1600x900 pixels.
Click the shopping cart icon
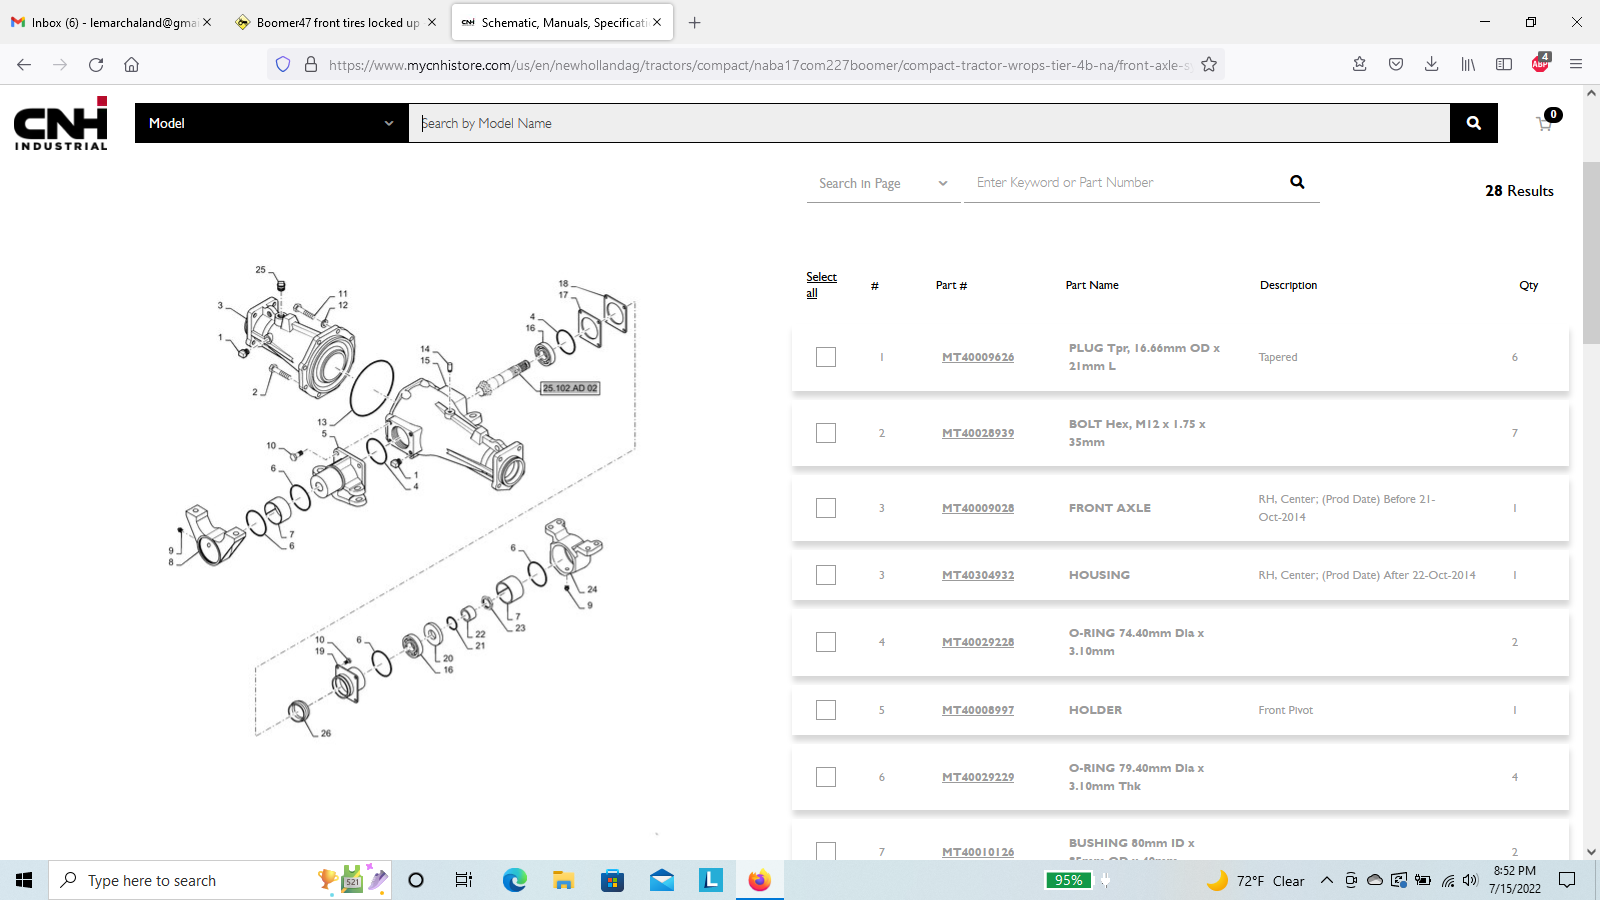[1544, 124]
